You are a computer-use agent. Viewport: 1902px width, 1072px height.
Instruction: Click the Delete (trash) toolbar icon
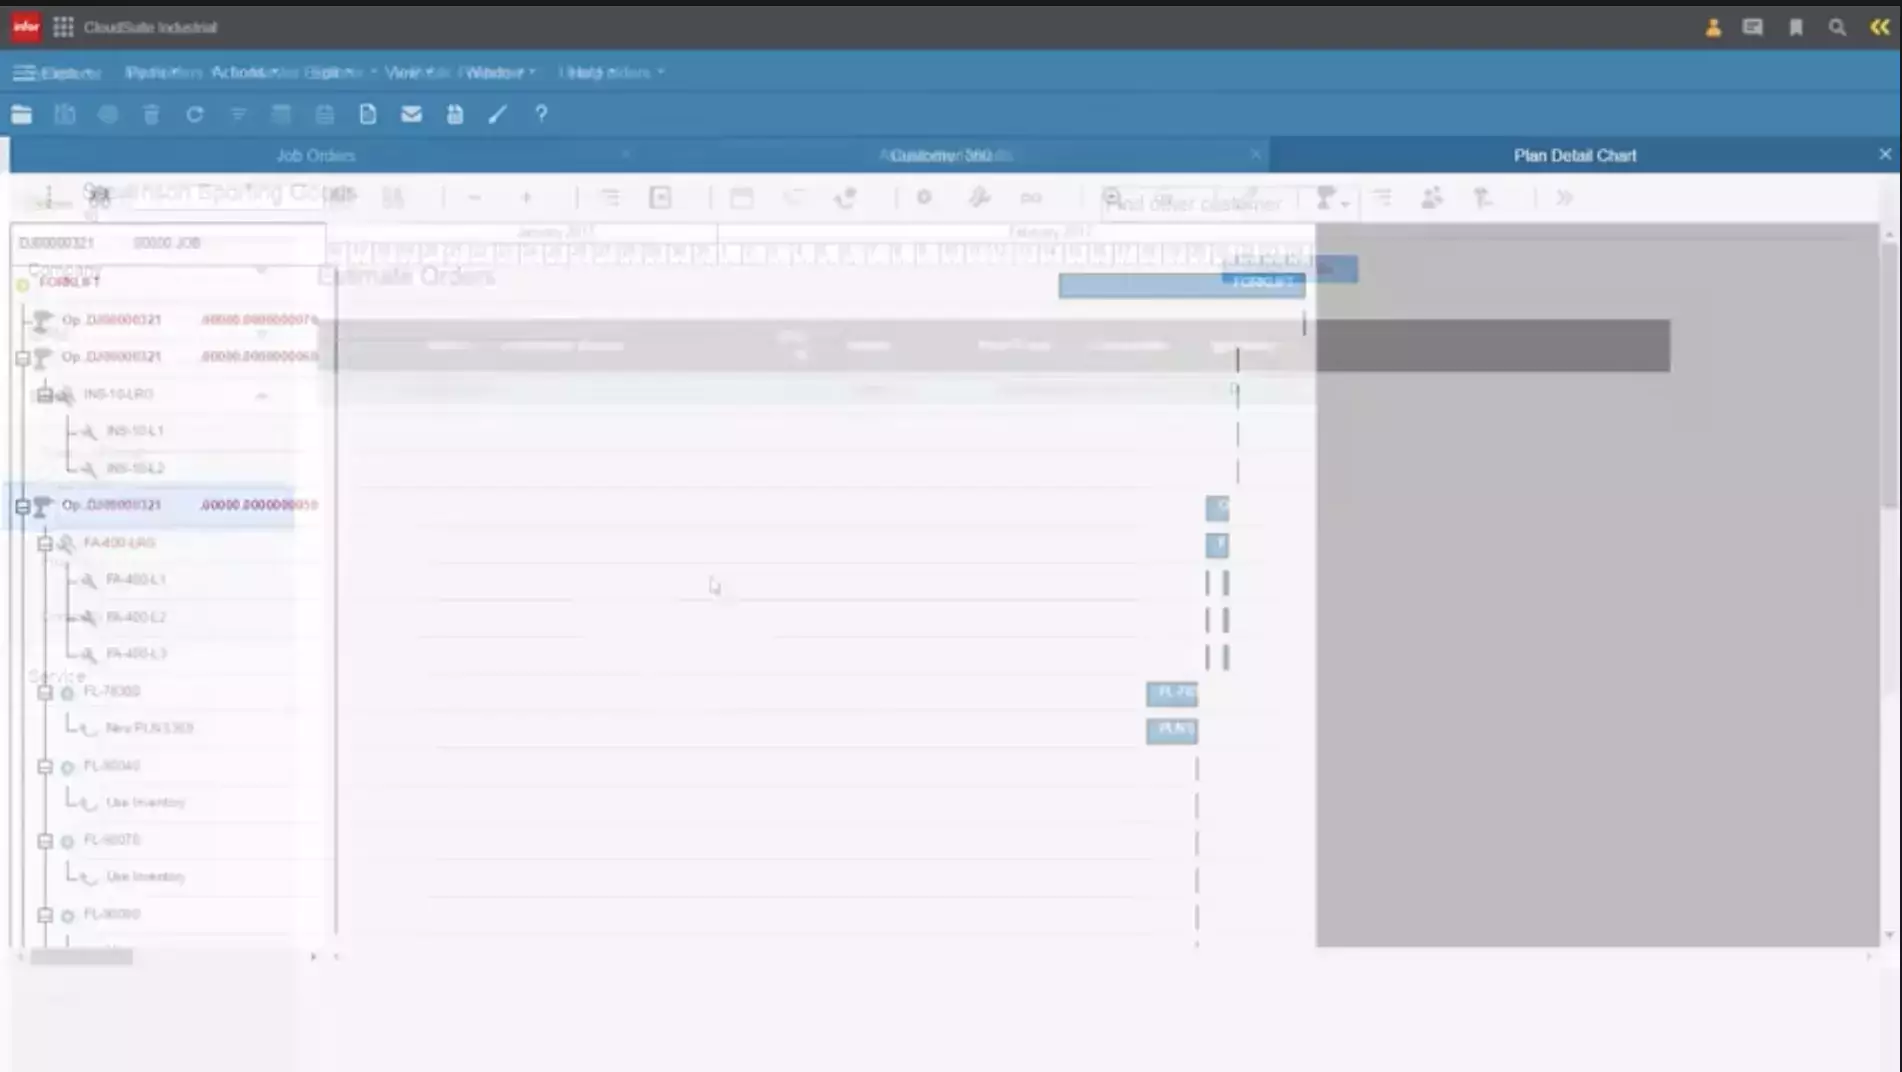(x=151, y=114)
